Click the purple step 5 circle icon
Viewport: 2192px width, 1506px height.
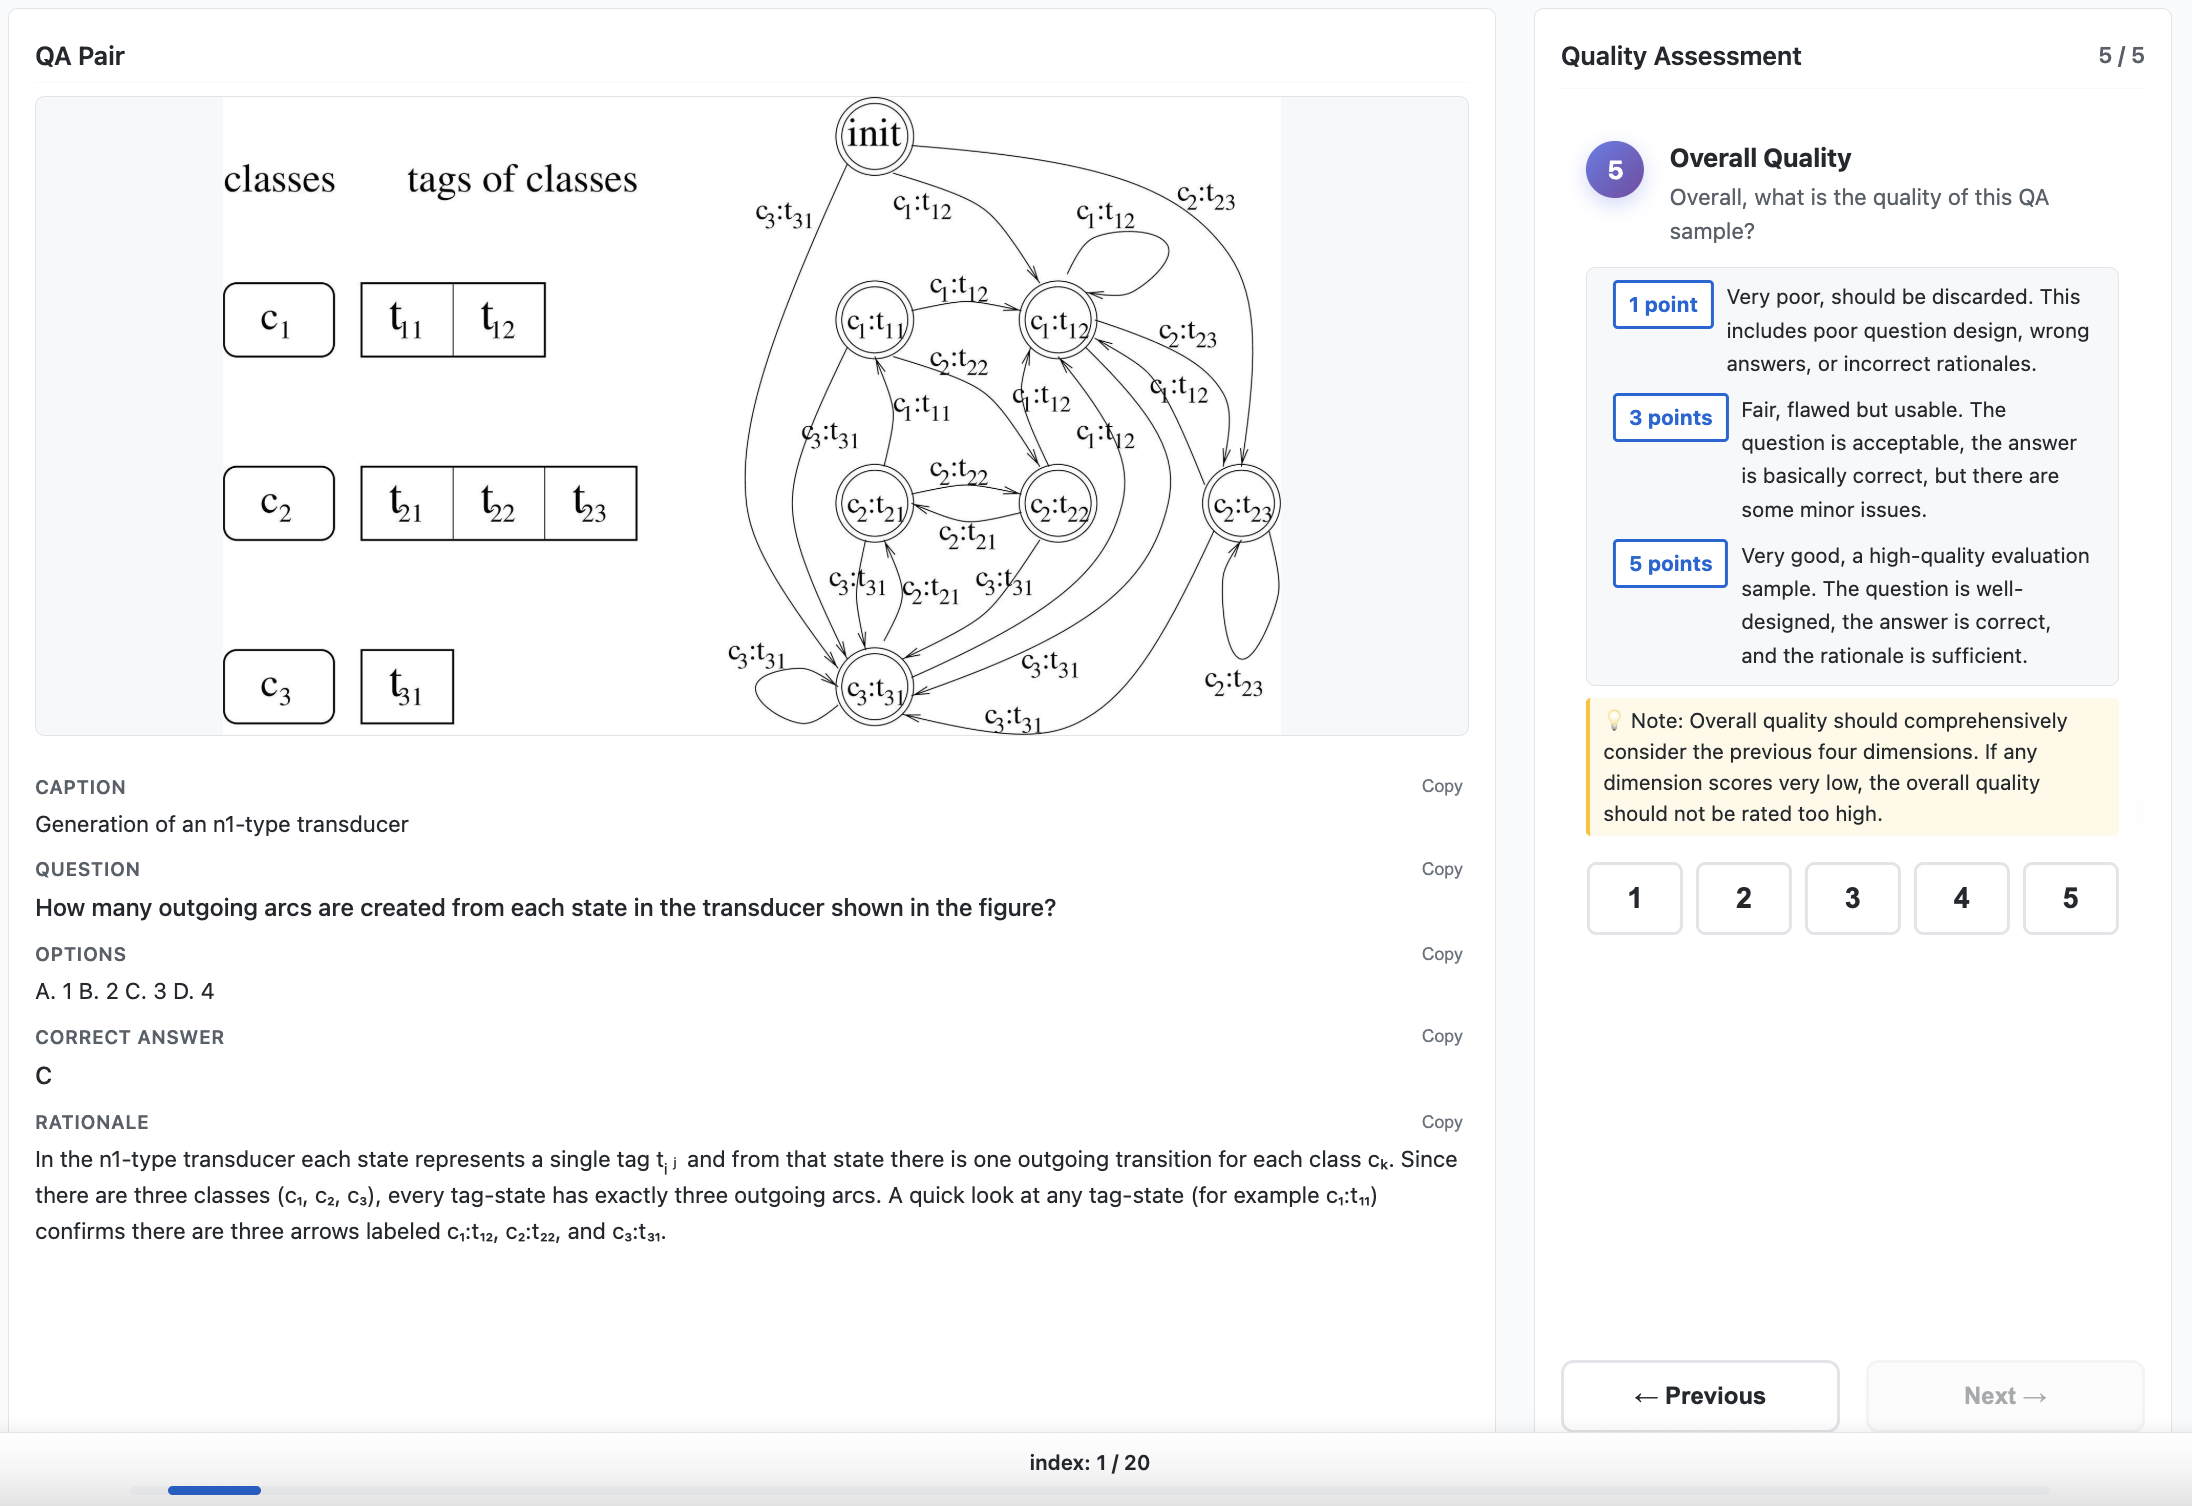1614,170
